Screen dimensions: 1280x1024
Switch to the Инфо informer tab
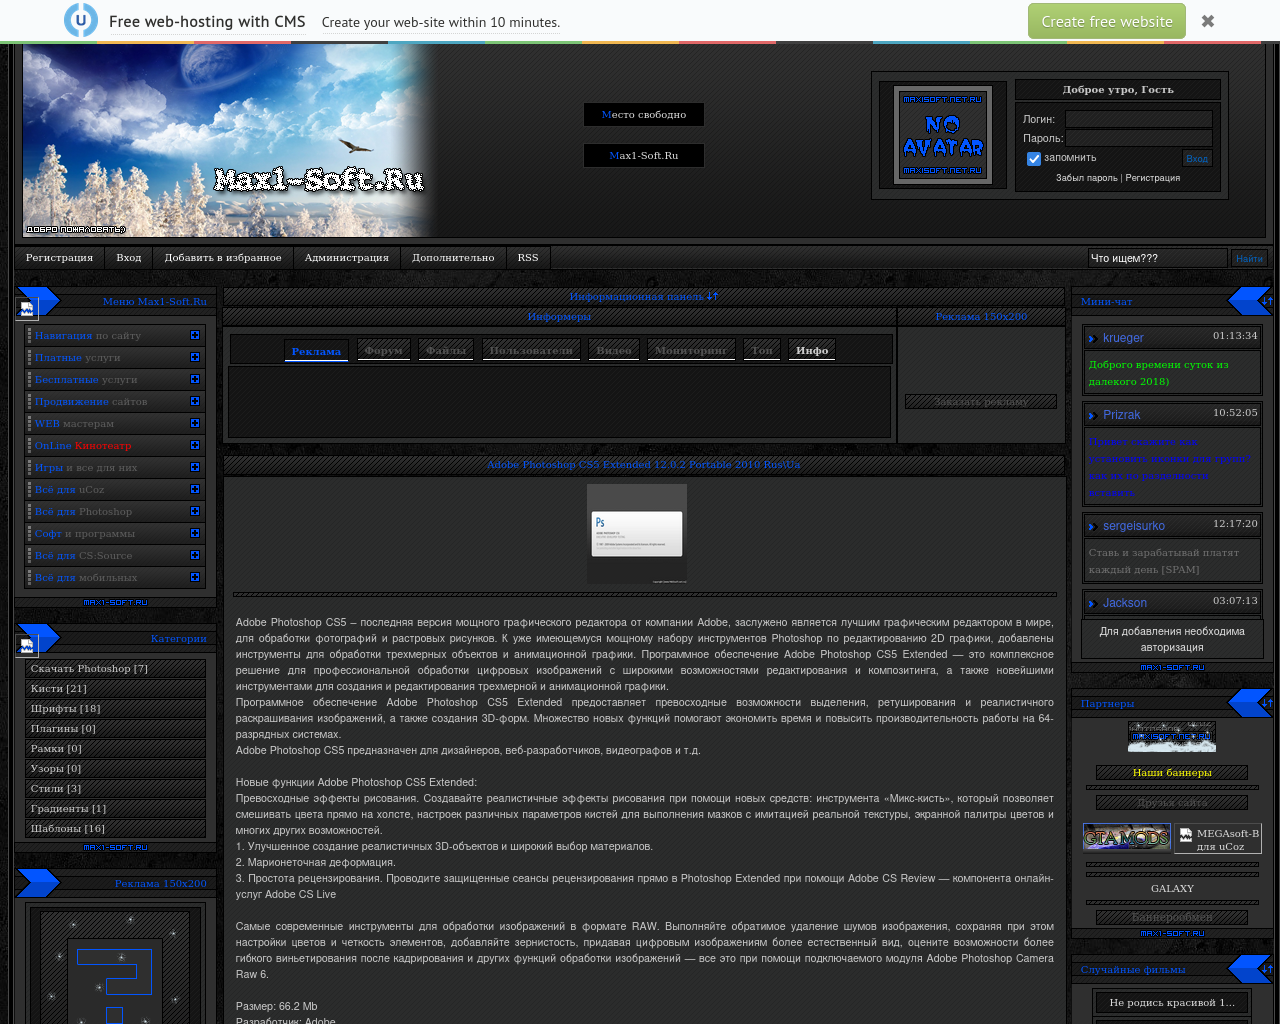click(x=812, y=351)
